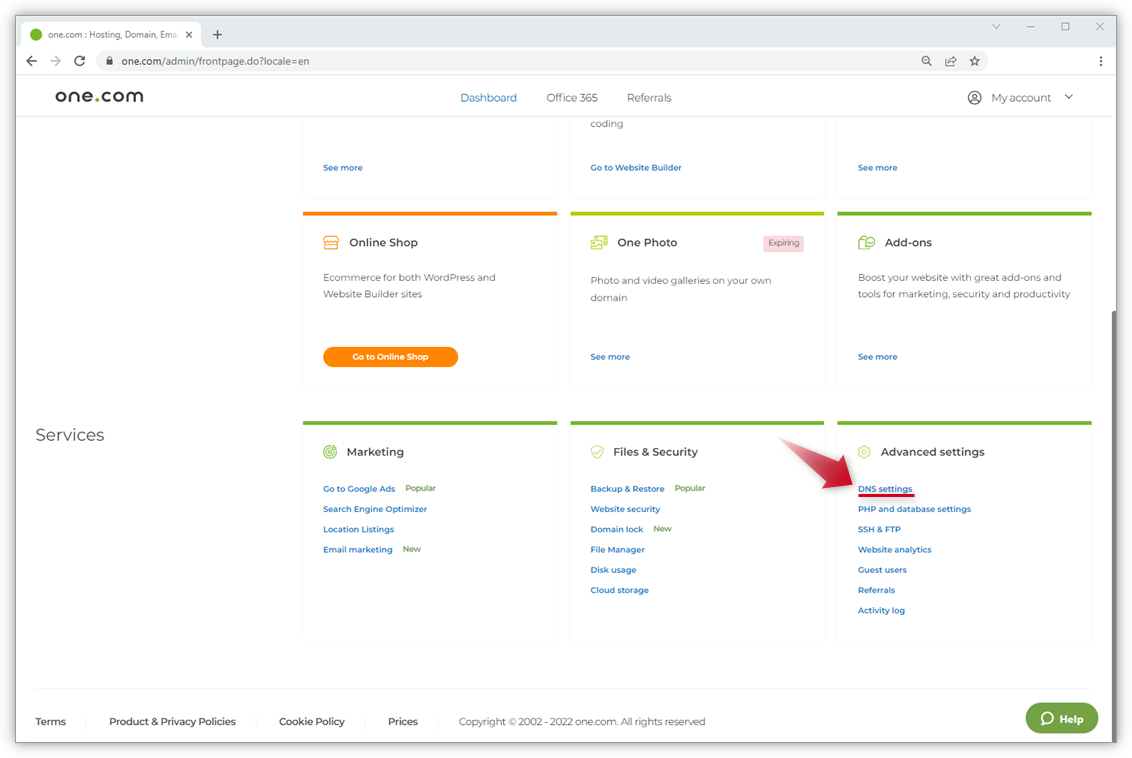Click the Terms footer link
This screenshot has width=1132, height=758.
point(51,721)
